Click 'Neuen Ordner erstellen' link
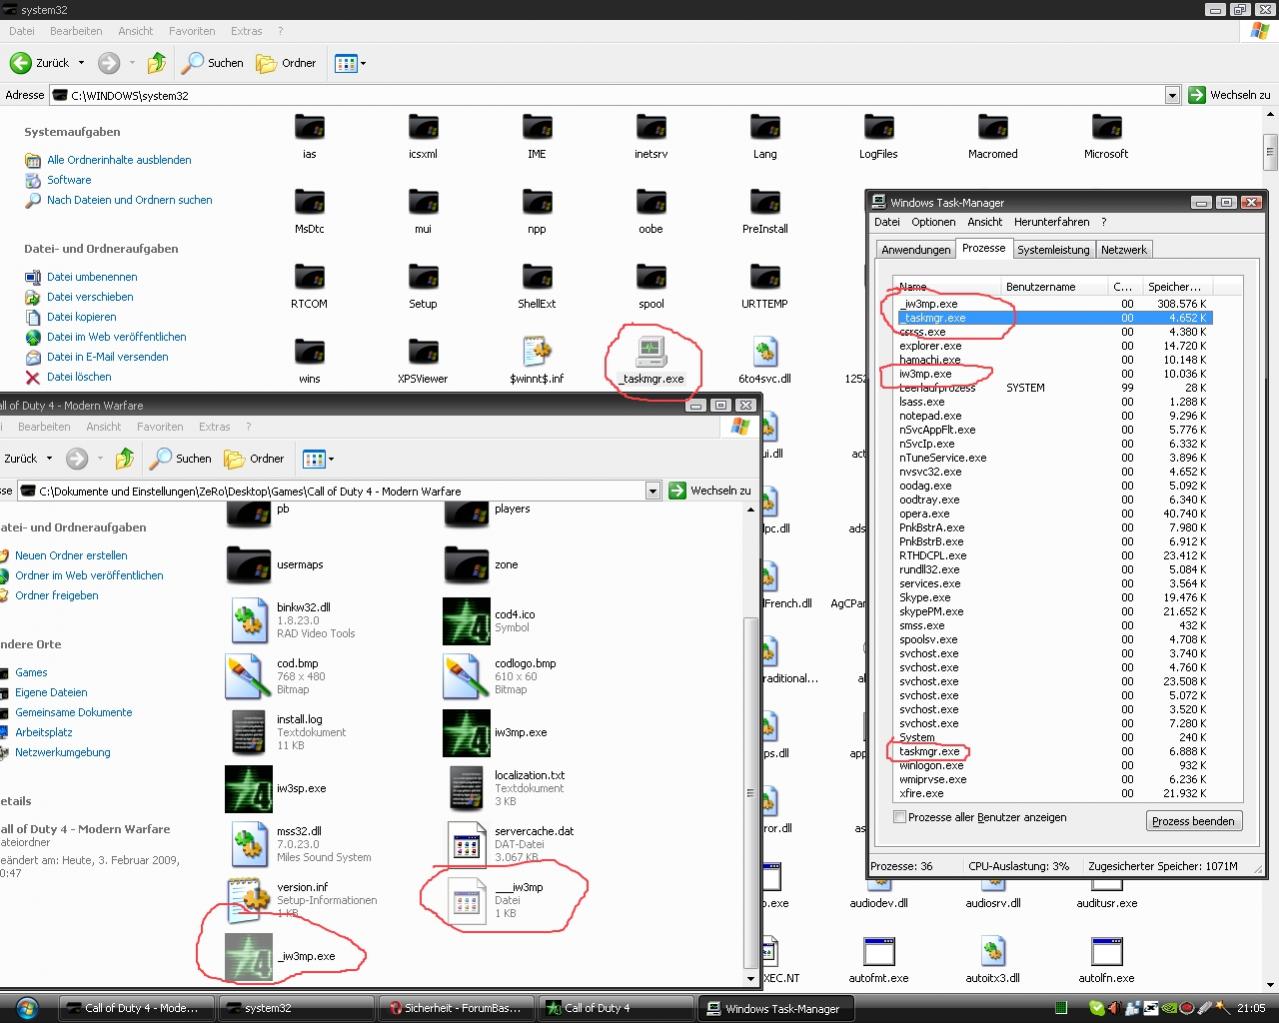Viewport: 1279px width, 1023px height. tap(71, 556)
